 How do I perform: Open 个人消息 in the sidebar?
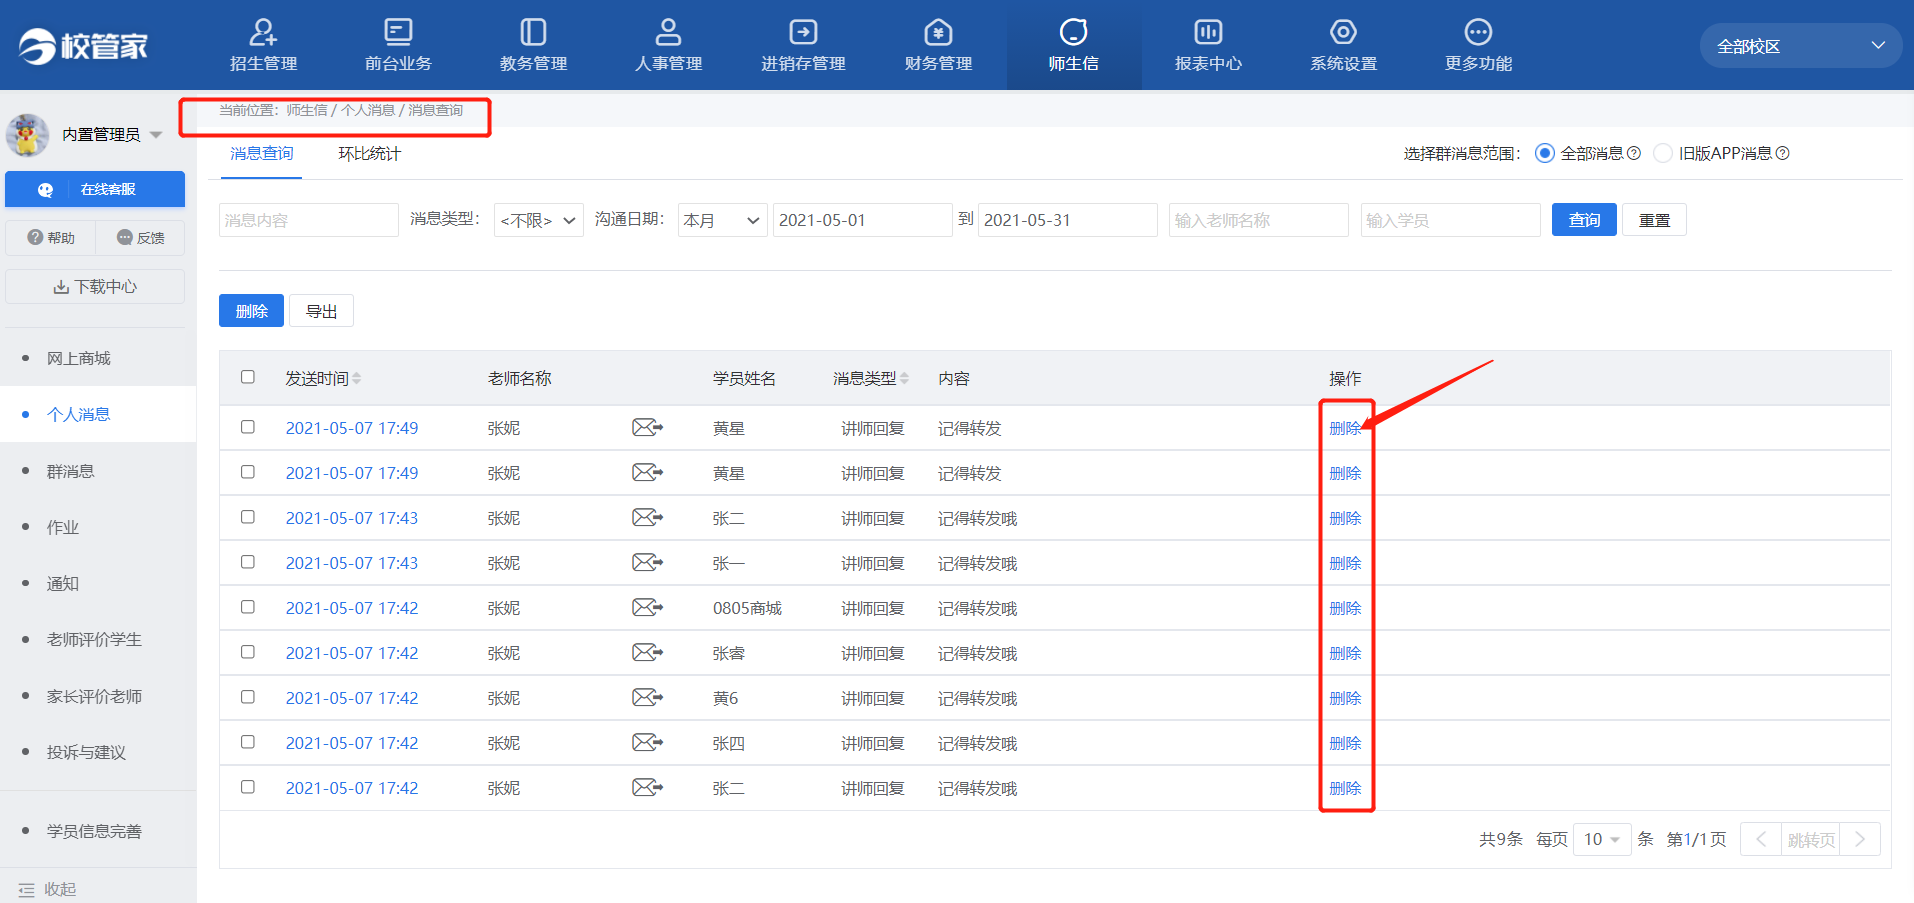click(79, 414)
